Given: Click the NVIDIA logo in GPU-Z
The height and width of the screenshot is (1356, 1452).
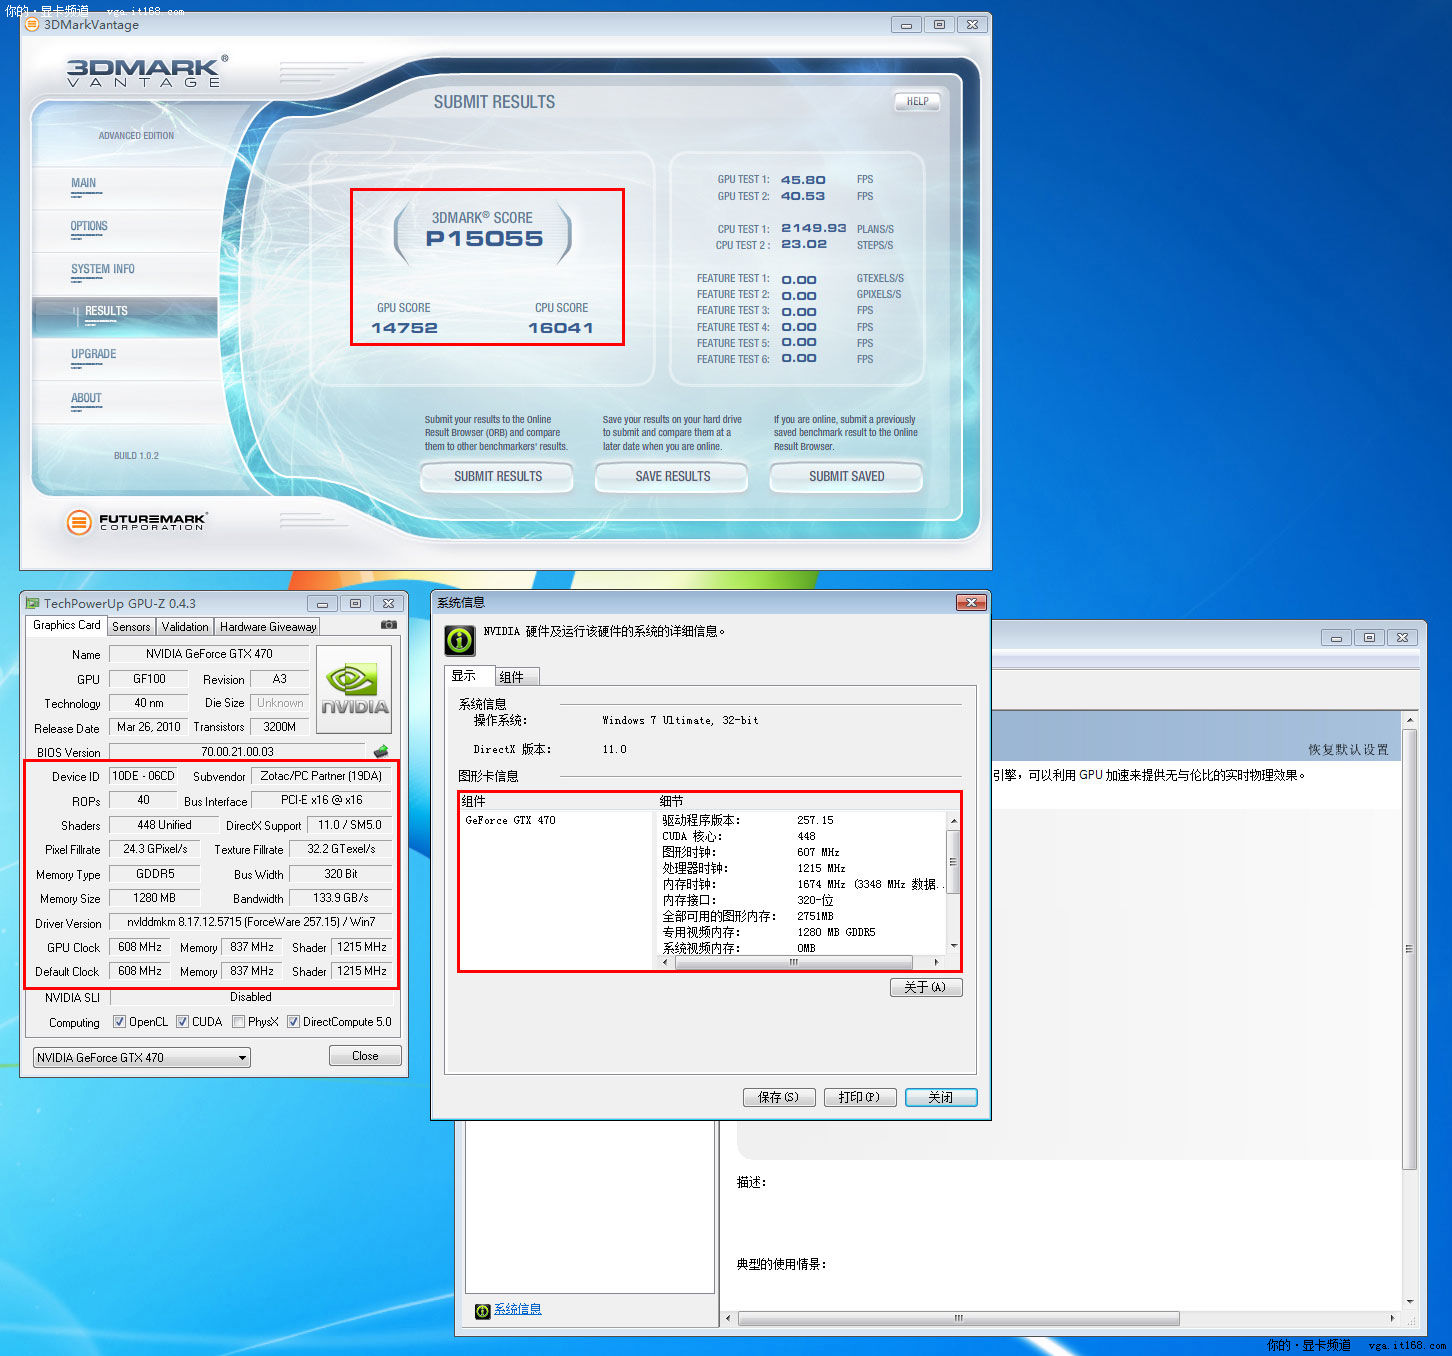Looking at the screenshot, I should pos(354,690).
